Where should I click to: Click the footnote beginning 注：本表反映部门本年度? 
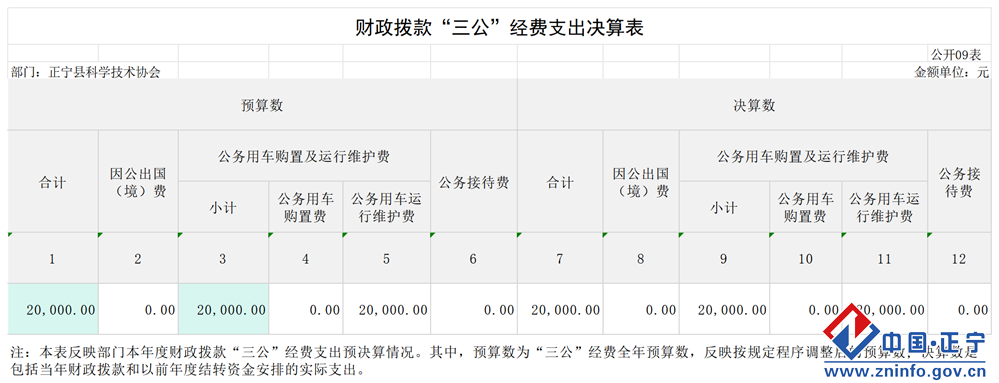(494, 361)
